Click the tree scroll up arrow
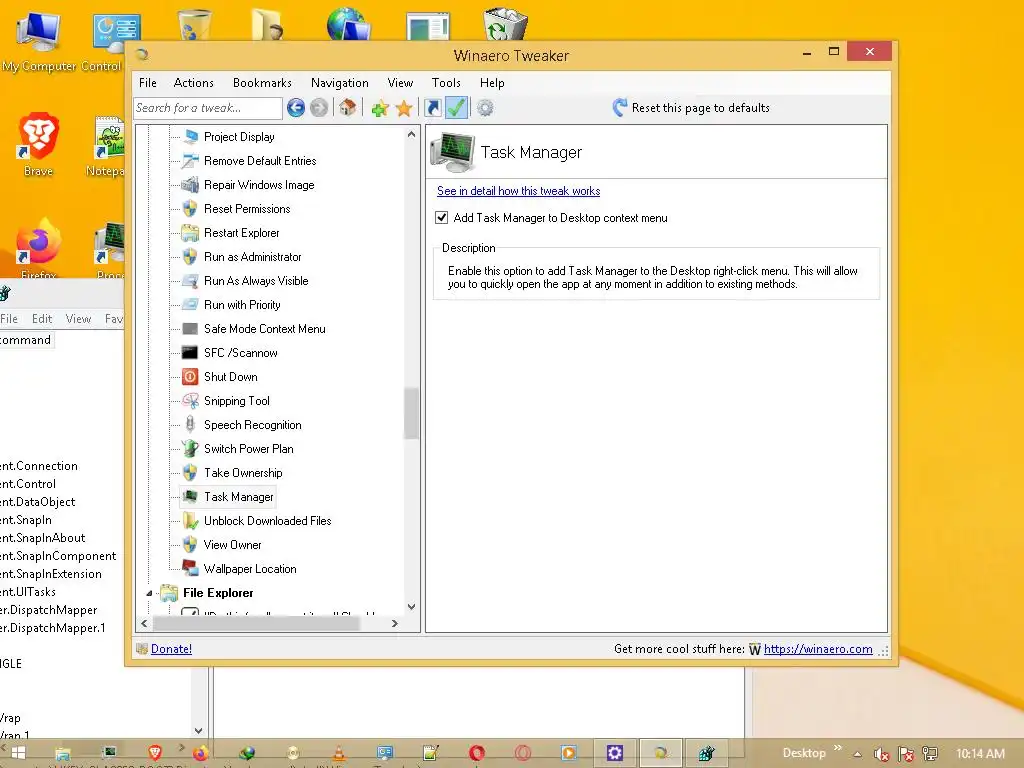The image size is (1024, 768). pyautogui.click(x=411, y=135)
